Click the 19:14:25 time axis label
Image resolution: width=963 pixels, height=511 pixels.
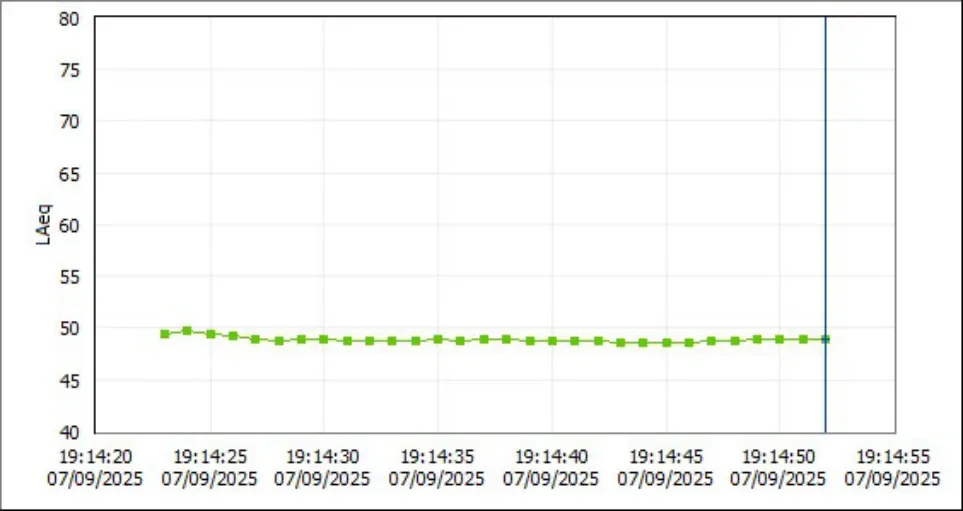(210, 457)
